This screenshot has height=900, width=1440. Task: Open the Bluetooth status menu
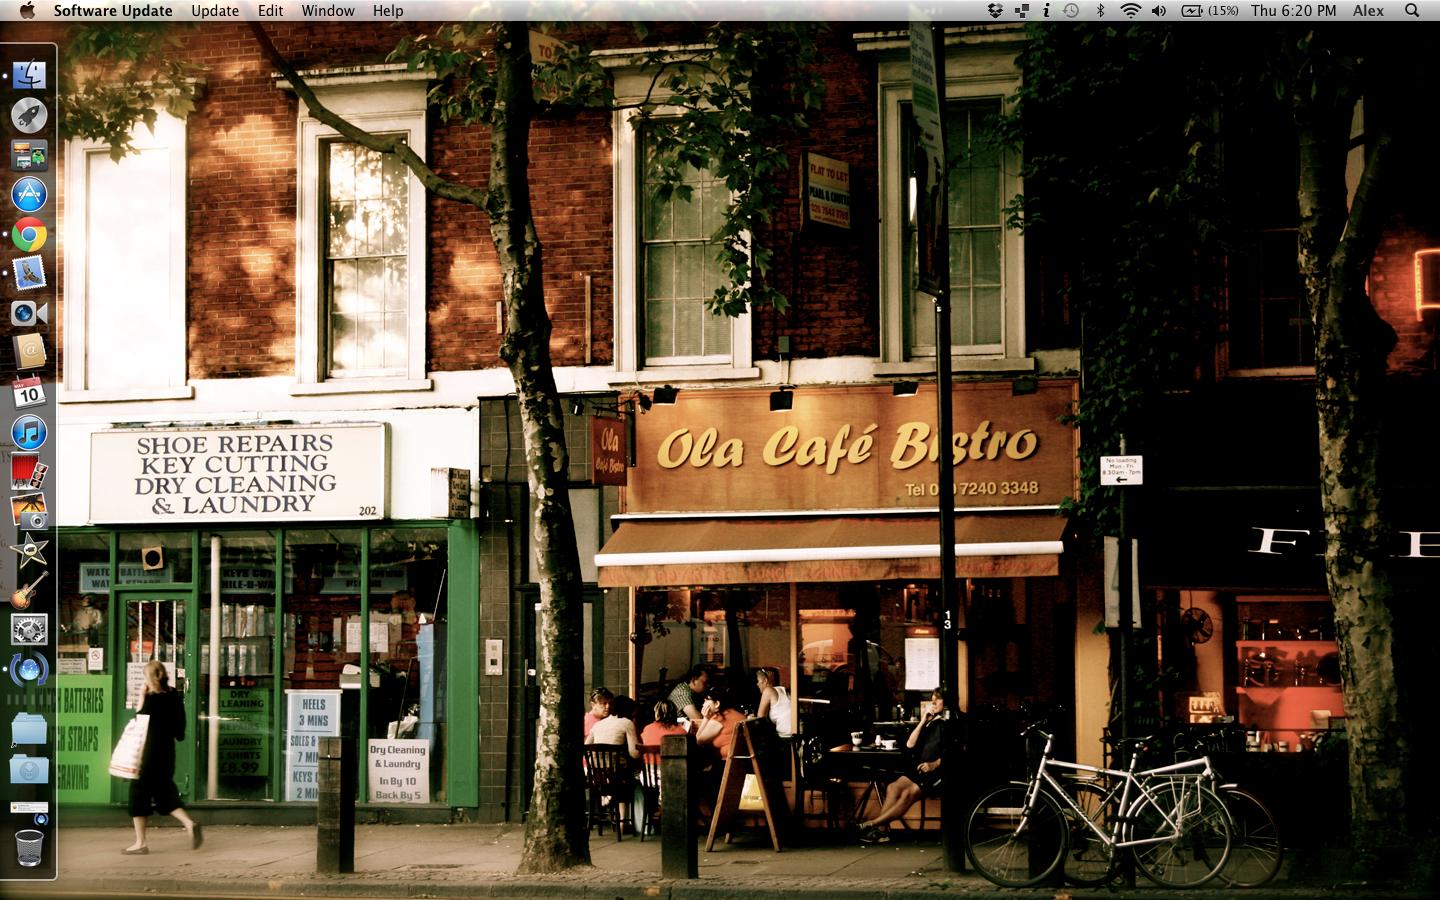(1100, 11)
